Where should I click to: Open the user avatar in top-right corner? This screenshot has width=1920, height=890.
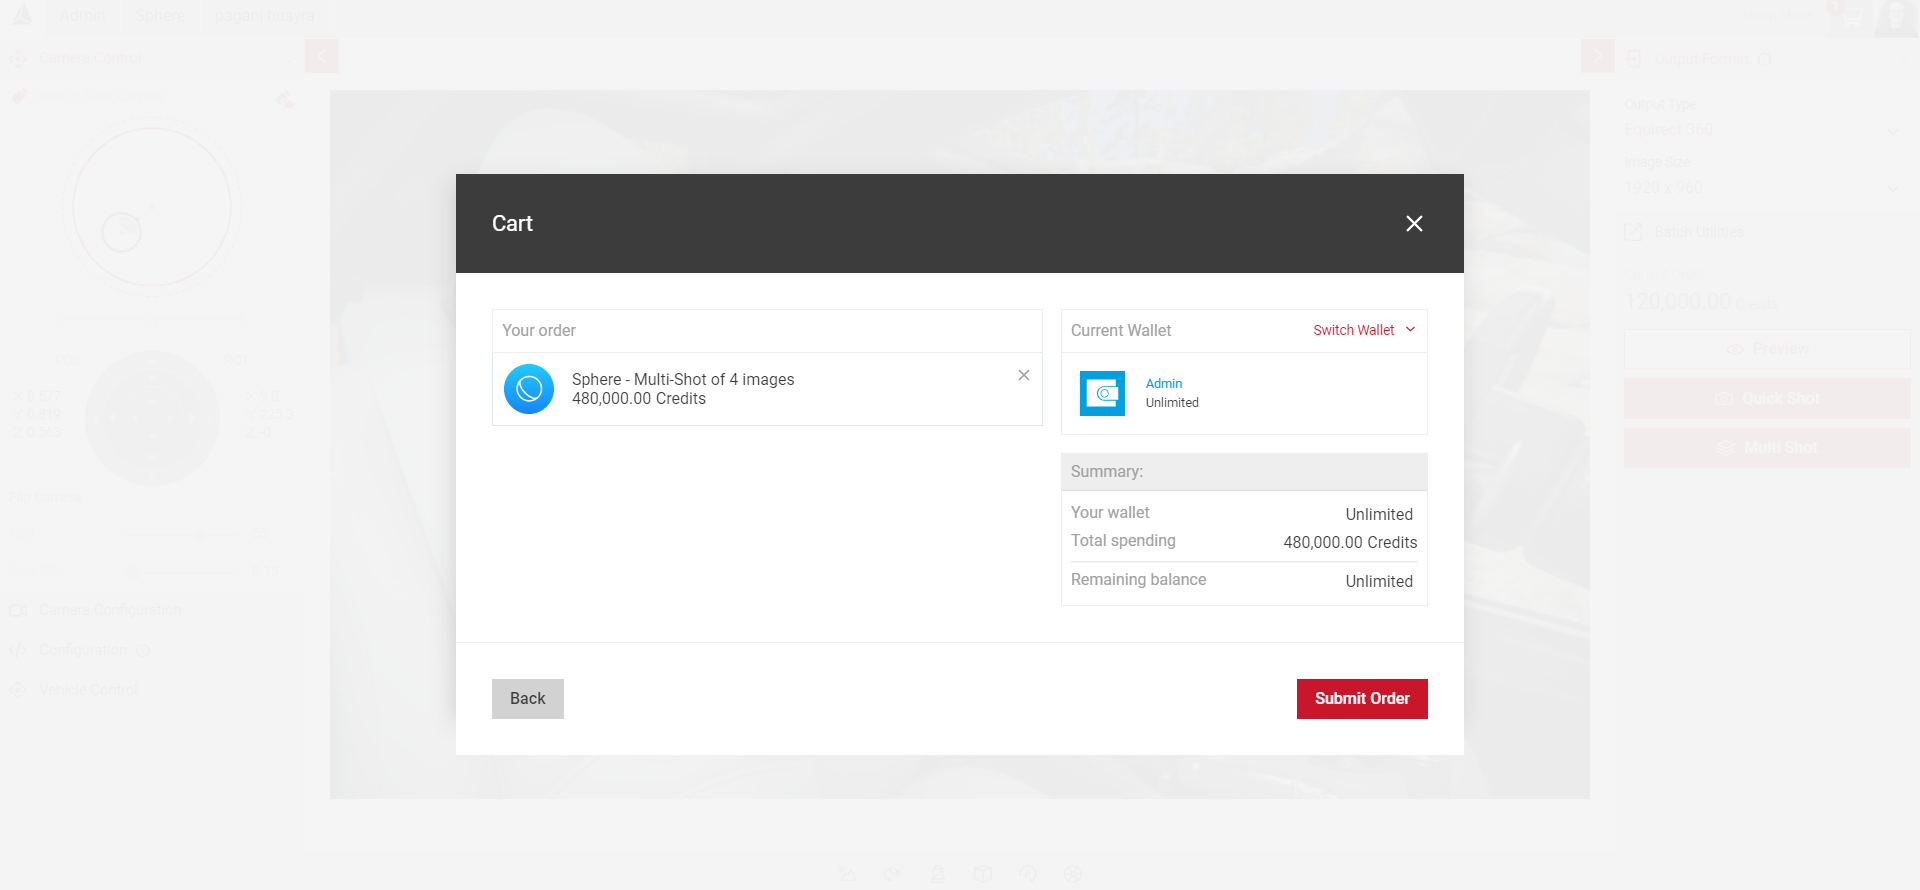pyautogui.click(x=1895, y=18)
